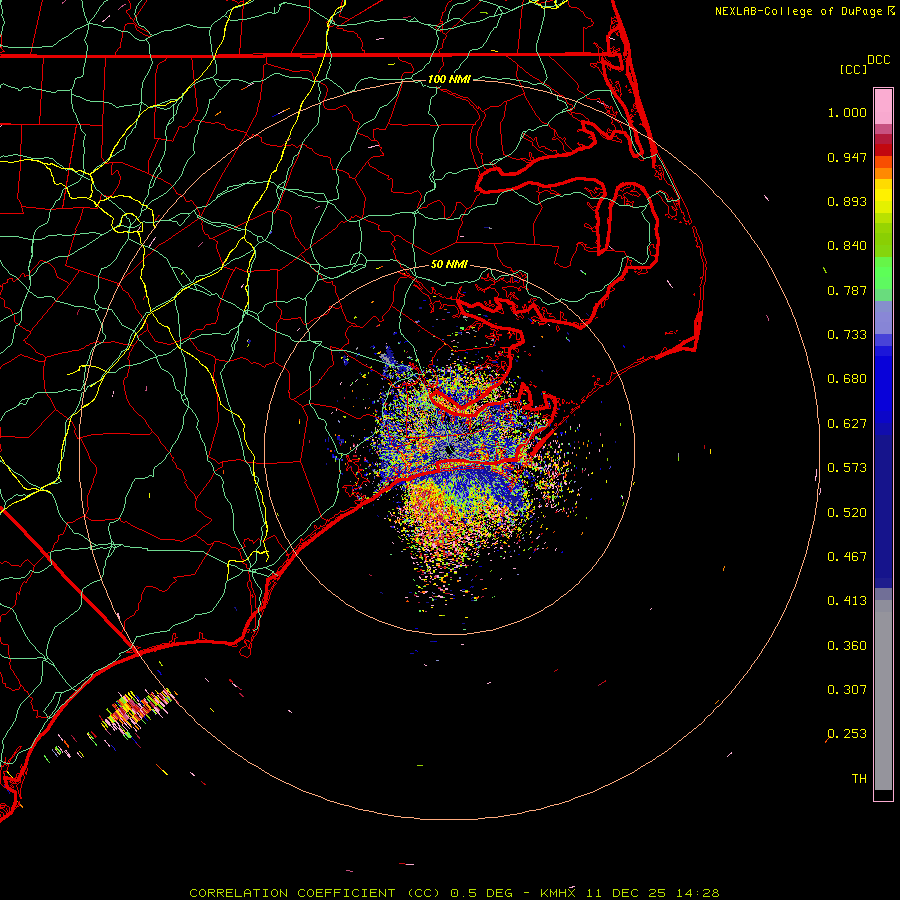This screenshot has width=900, height=900.
Task: Click the 1.000 scale value
Action: [847, 112]
